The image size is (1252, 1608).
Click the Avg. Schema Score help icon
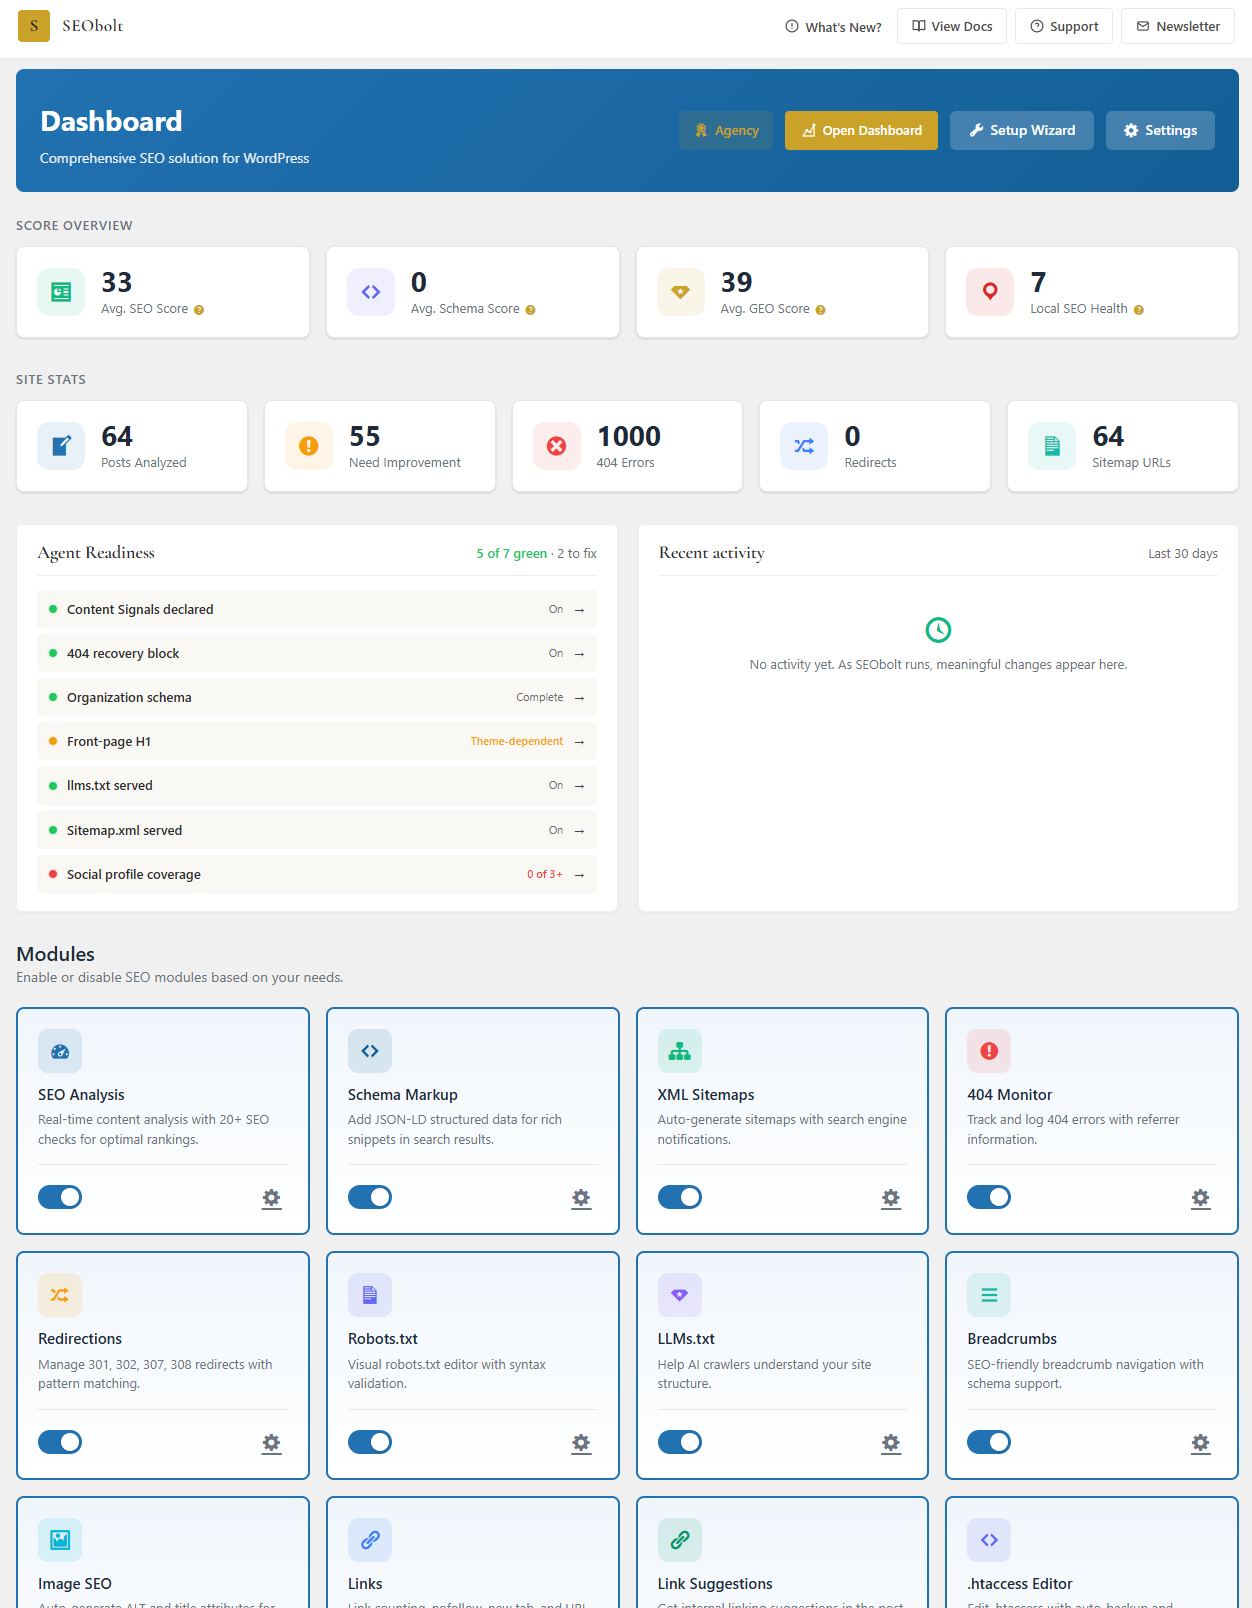click(x=530, y=310)
